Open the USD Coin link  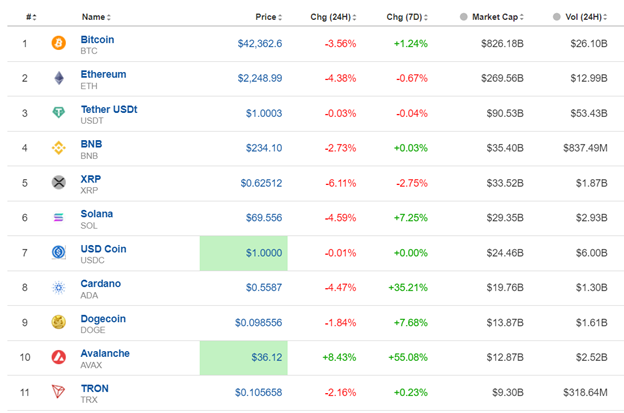click(x=103, y=249)
